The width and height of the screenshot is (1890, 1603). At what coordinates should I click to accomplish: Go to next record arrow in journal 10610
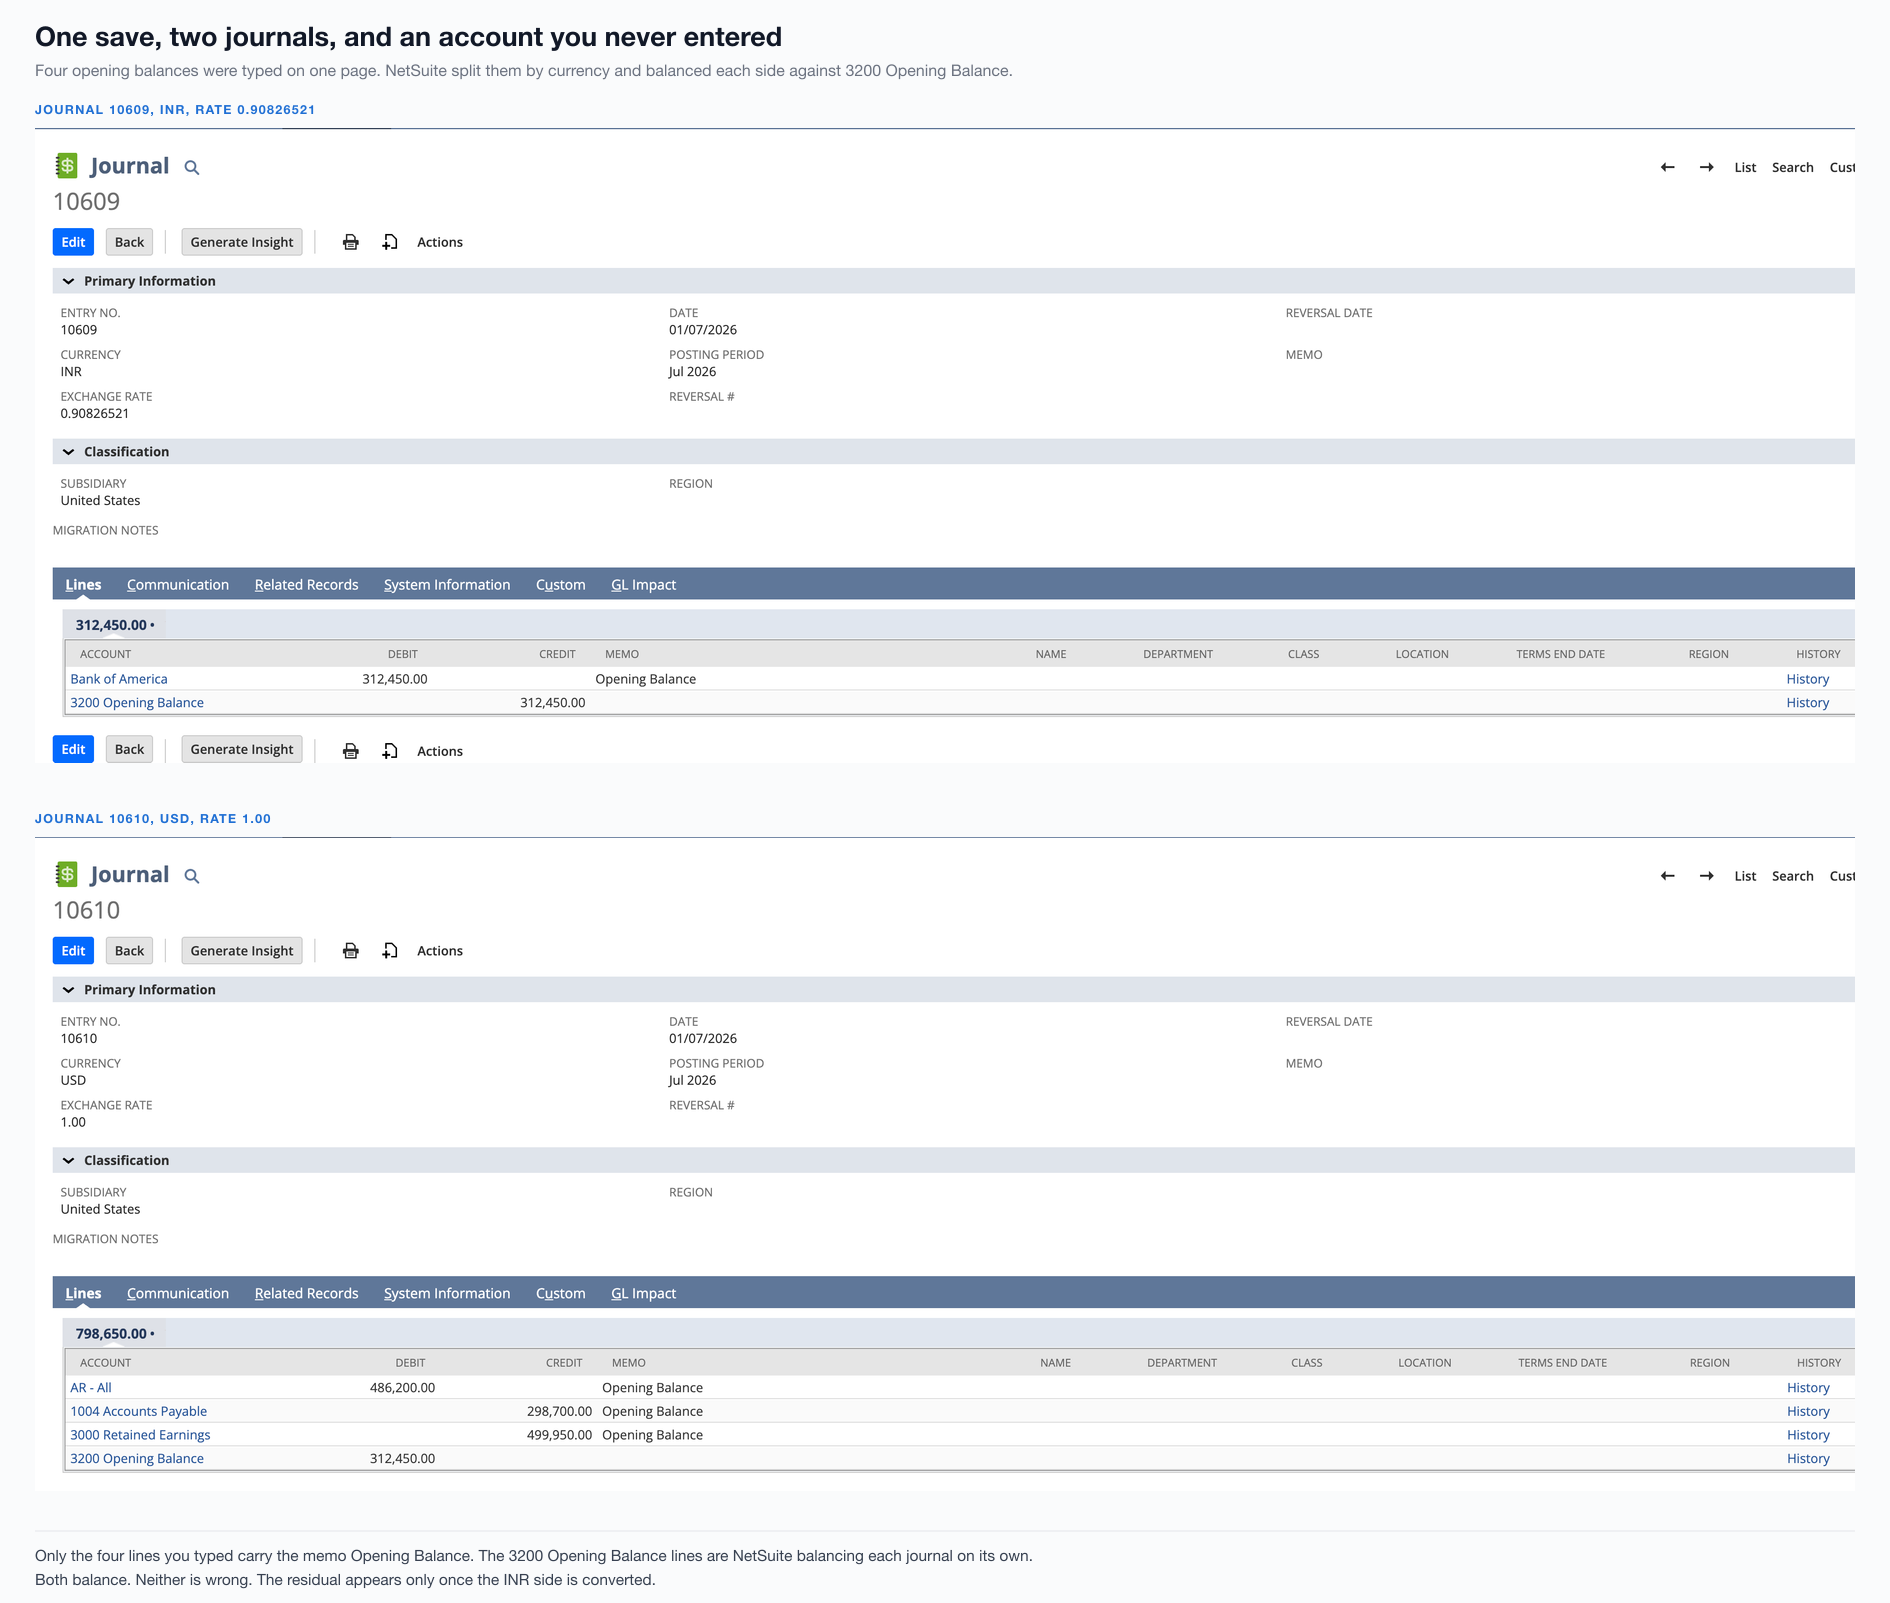(x=1707, y=876)
